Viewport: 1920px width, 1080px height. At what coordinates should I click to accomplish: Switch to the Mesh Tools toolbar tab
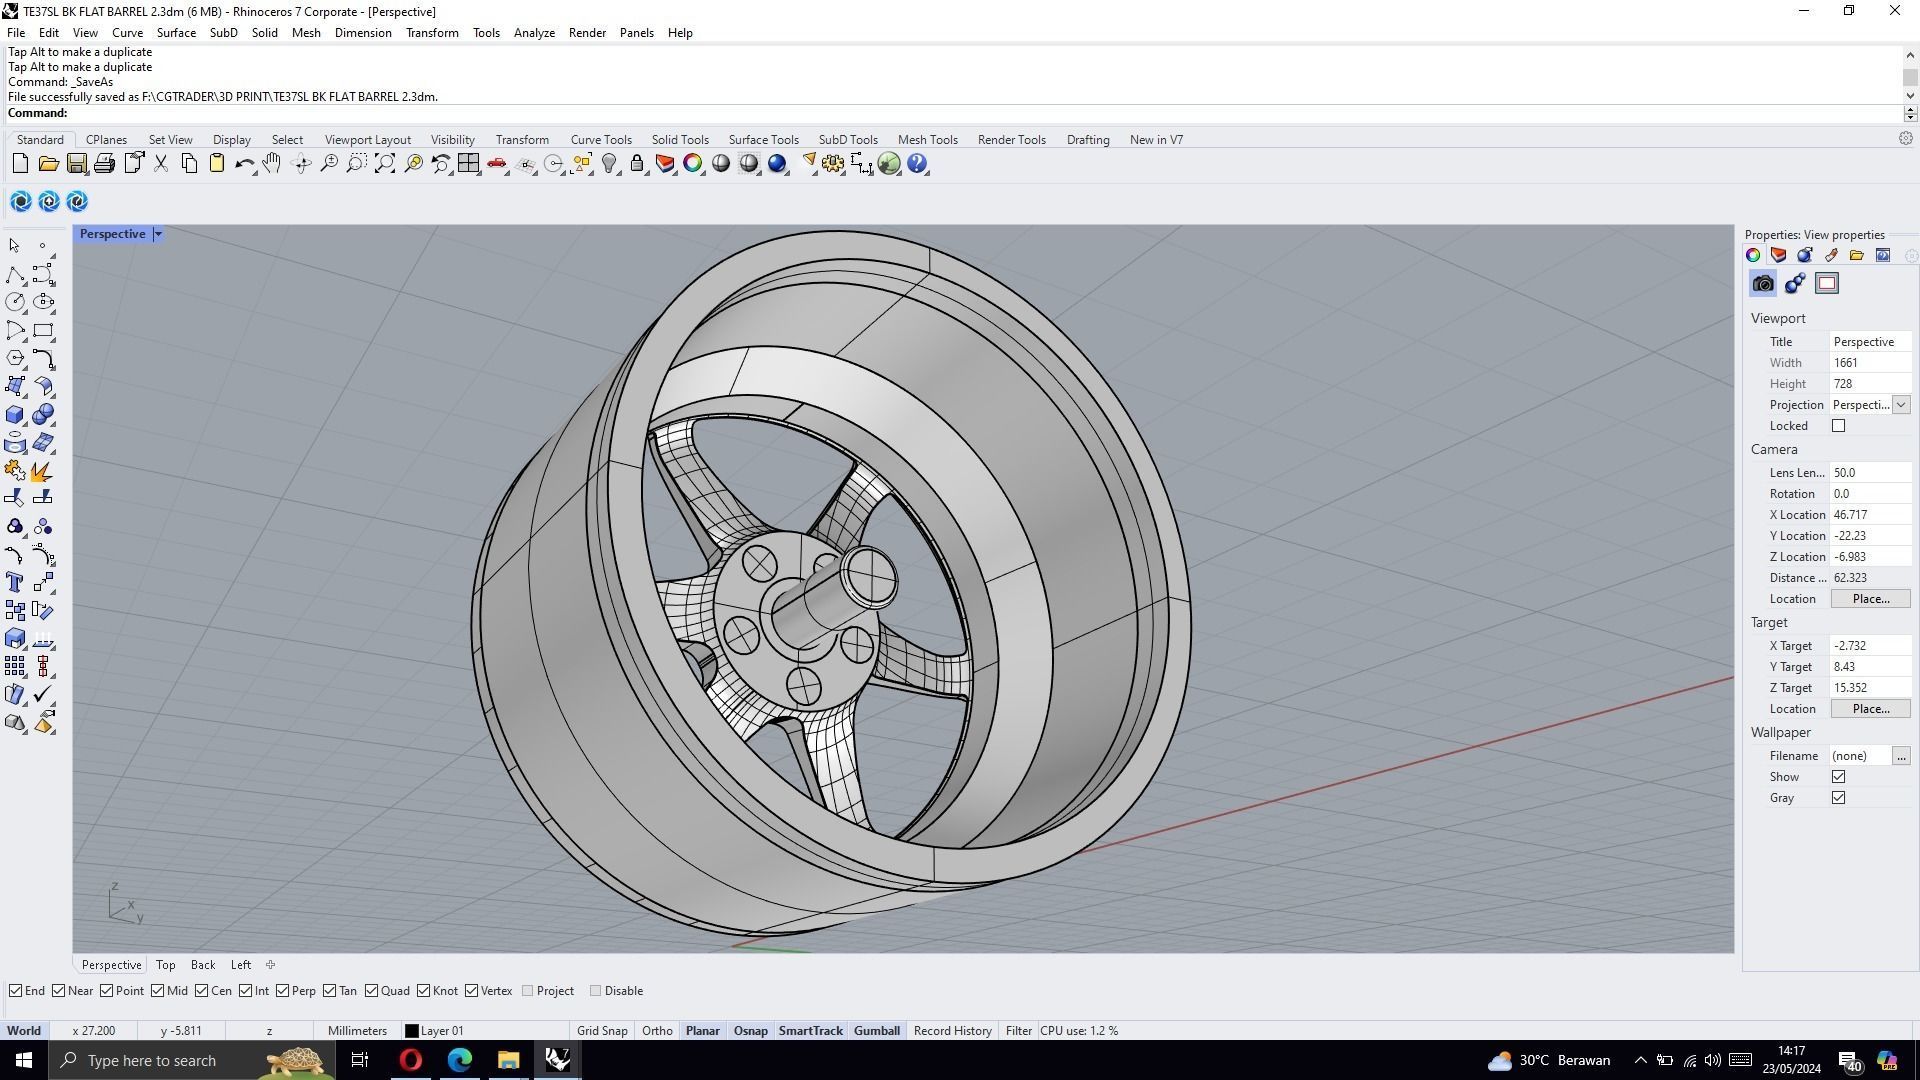[x=927, y=140]
